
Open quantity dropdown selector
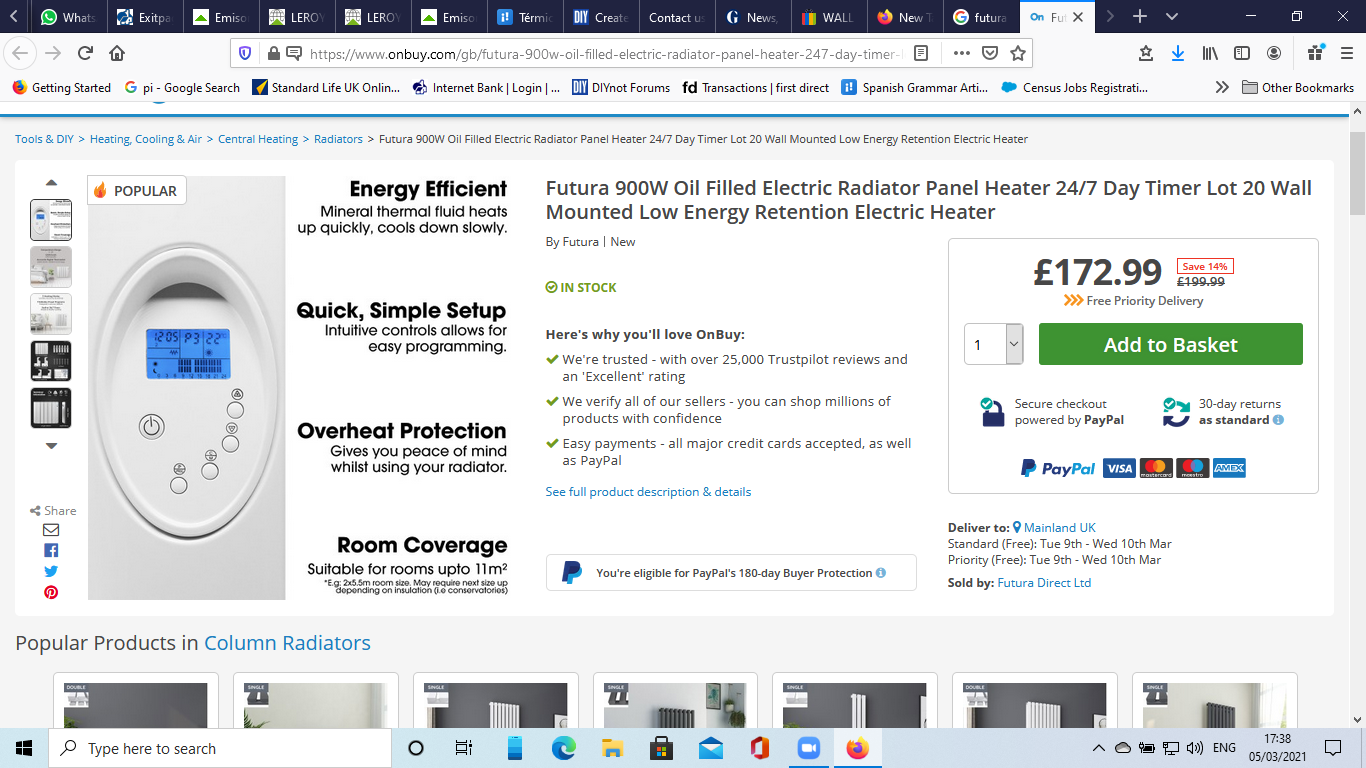point(1014,344)
